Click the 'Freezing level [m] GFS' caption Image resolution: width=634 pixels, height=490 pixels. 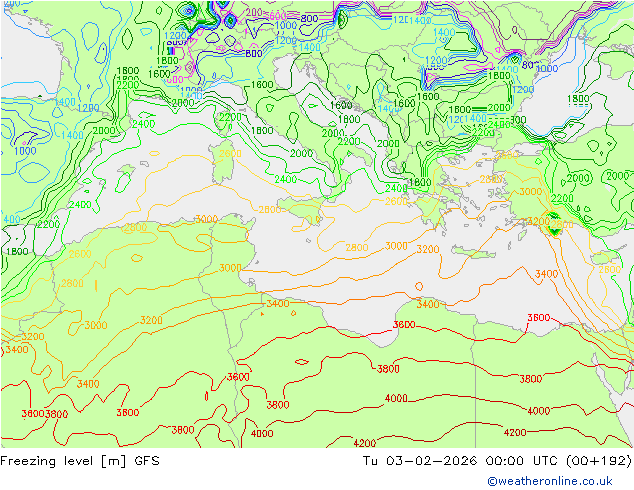(x=80, y=461)
